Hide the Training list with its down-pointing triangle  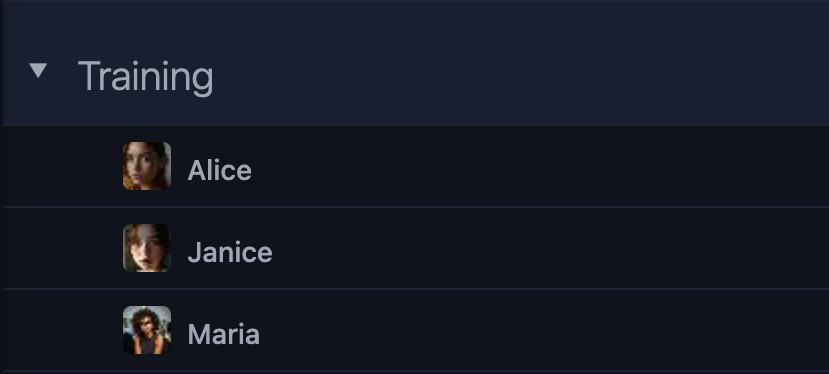(x=38, y=70)
